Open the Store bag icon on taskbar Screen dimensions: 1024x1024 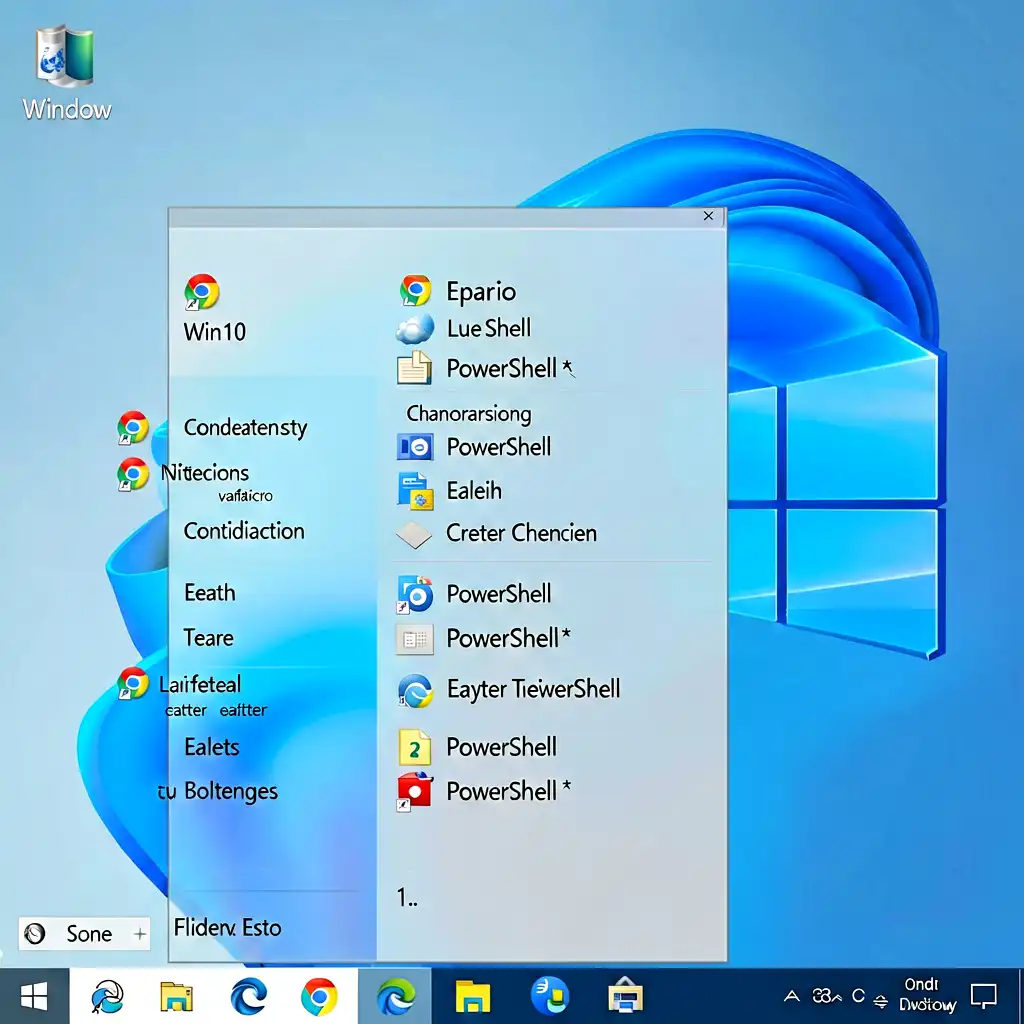pyautogui.click(x=625, y=995)
